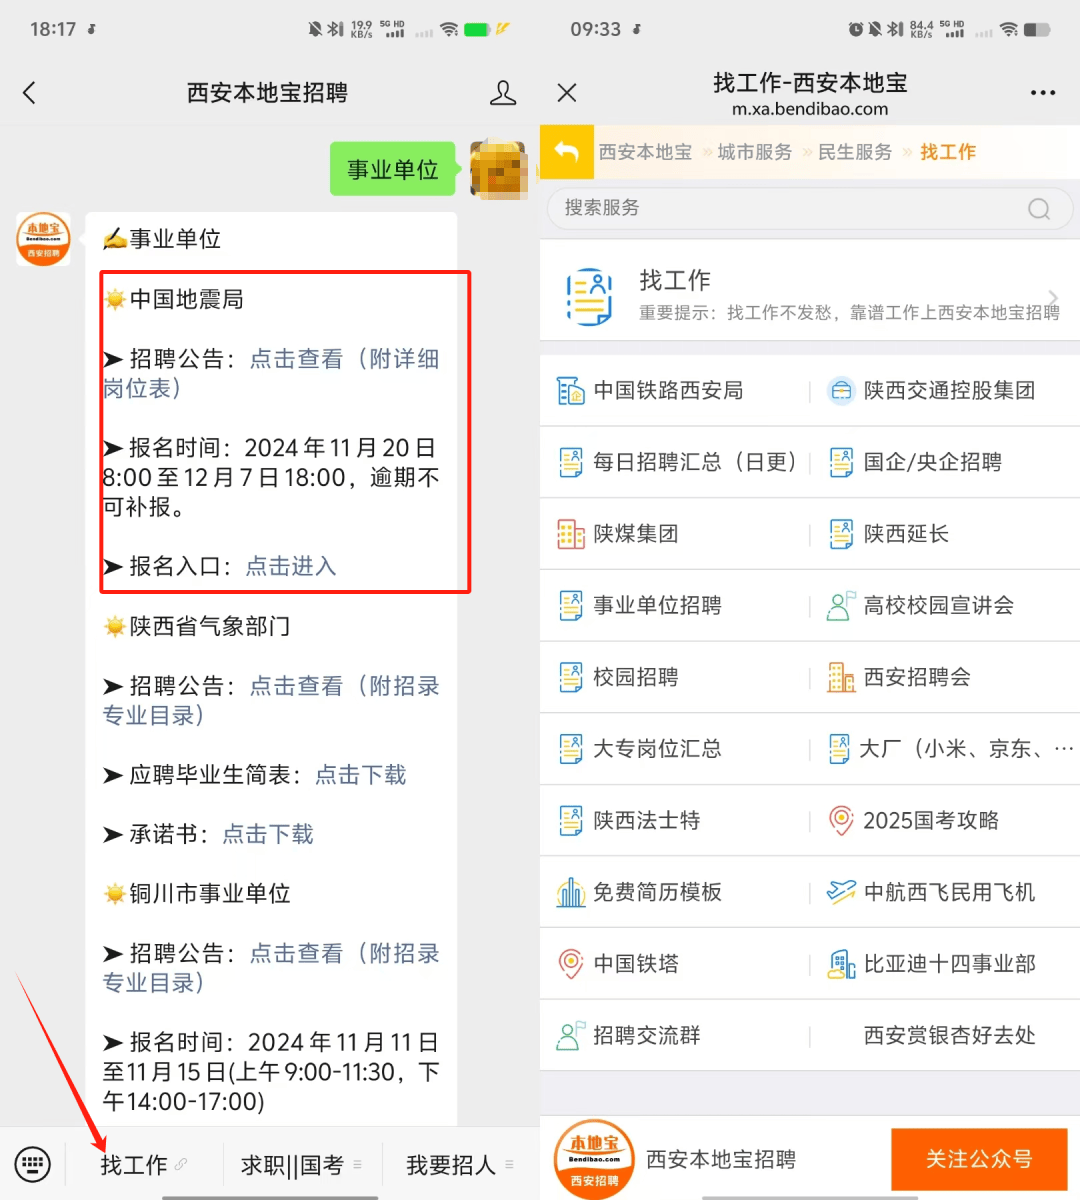Open 陕西省气象部门 招聘公告 点击查看 link

coord(296,686)
